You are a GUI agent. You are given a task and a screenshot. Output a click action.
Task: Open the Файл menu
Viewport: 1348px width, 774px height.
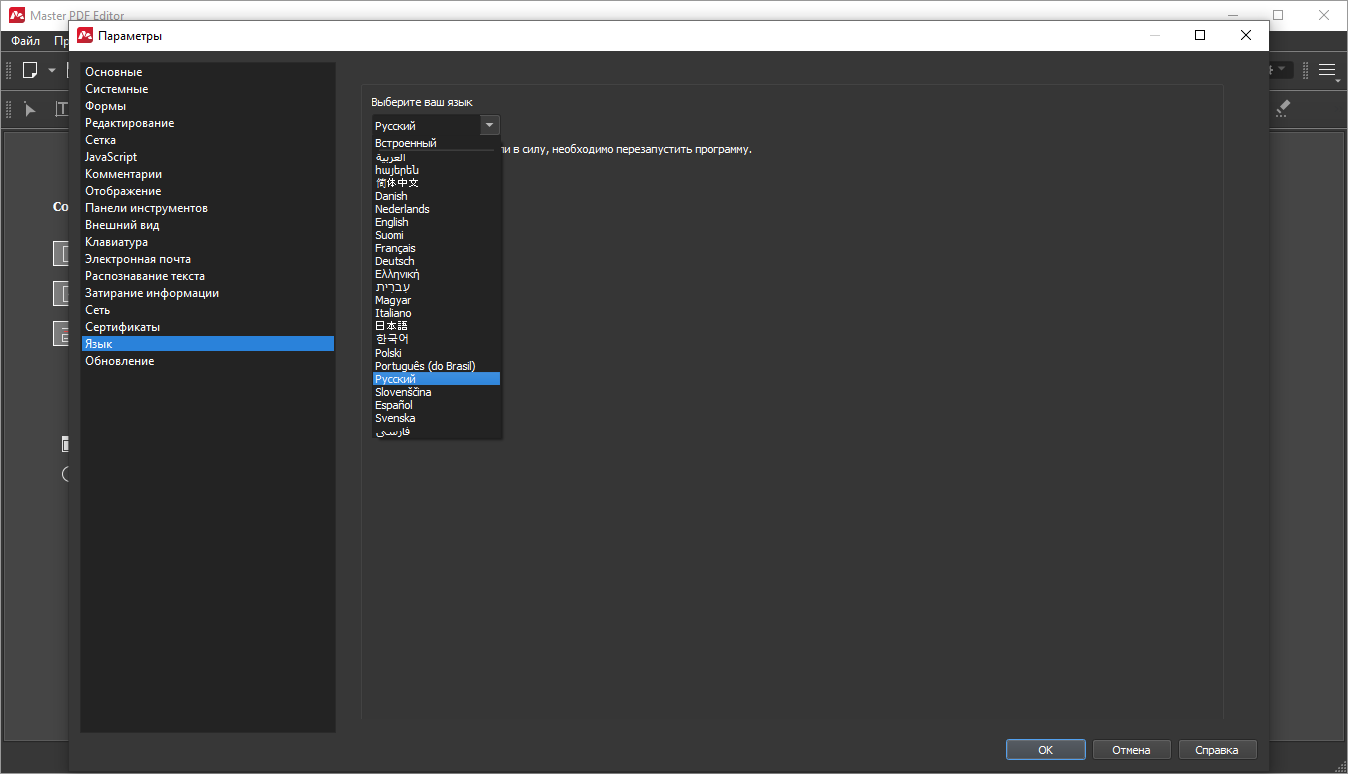click(x=25, y=41)
